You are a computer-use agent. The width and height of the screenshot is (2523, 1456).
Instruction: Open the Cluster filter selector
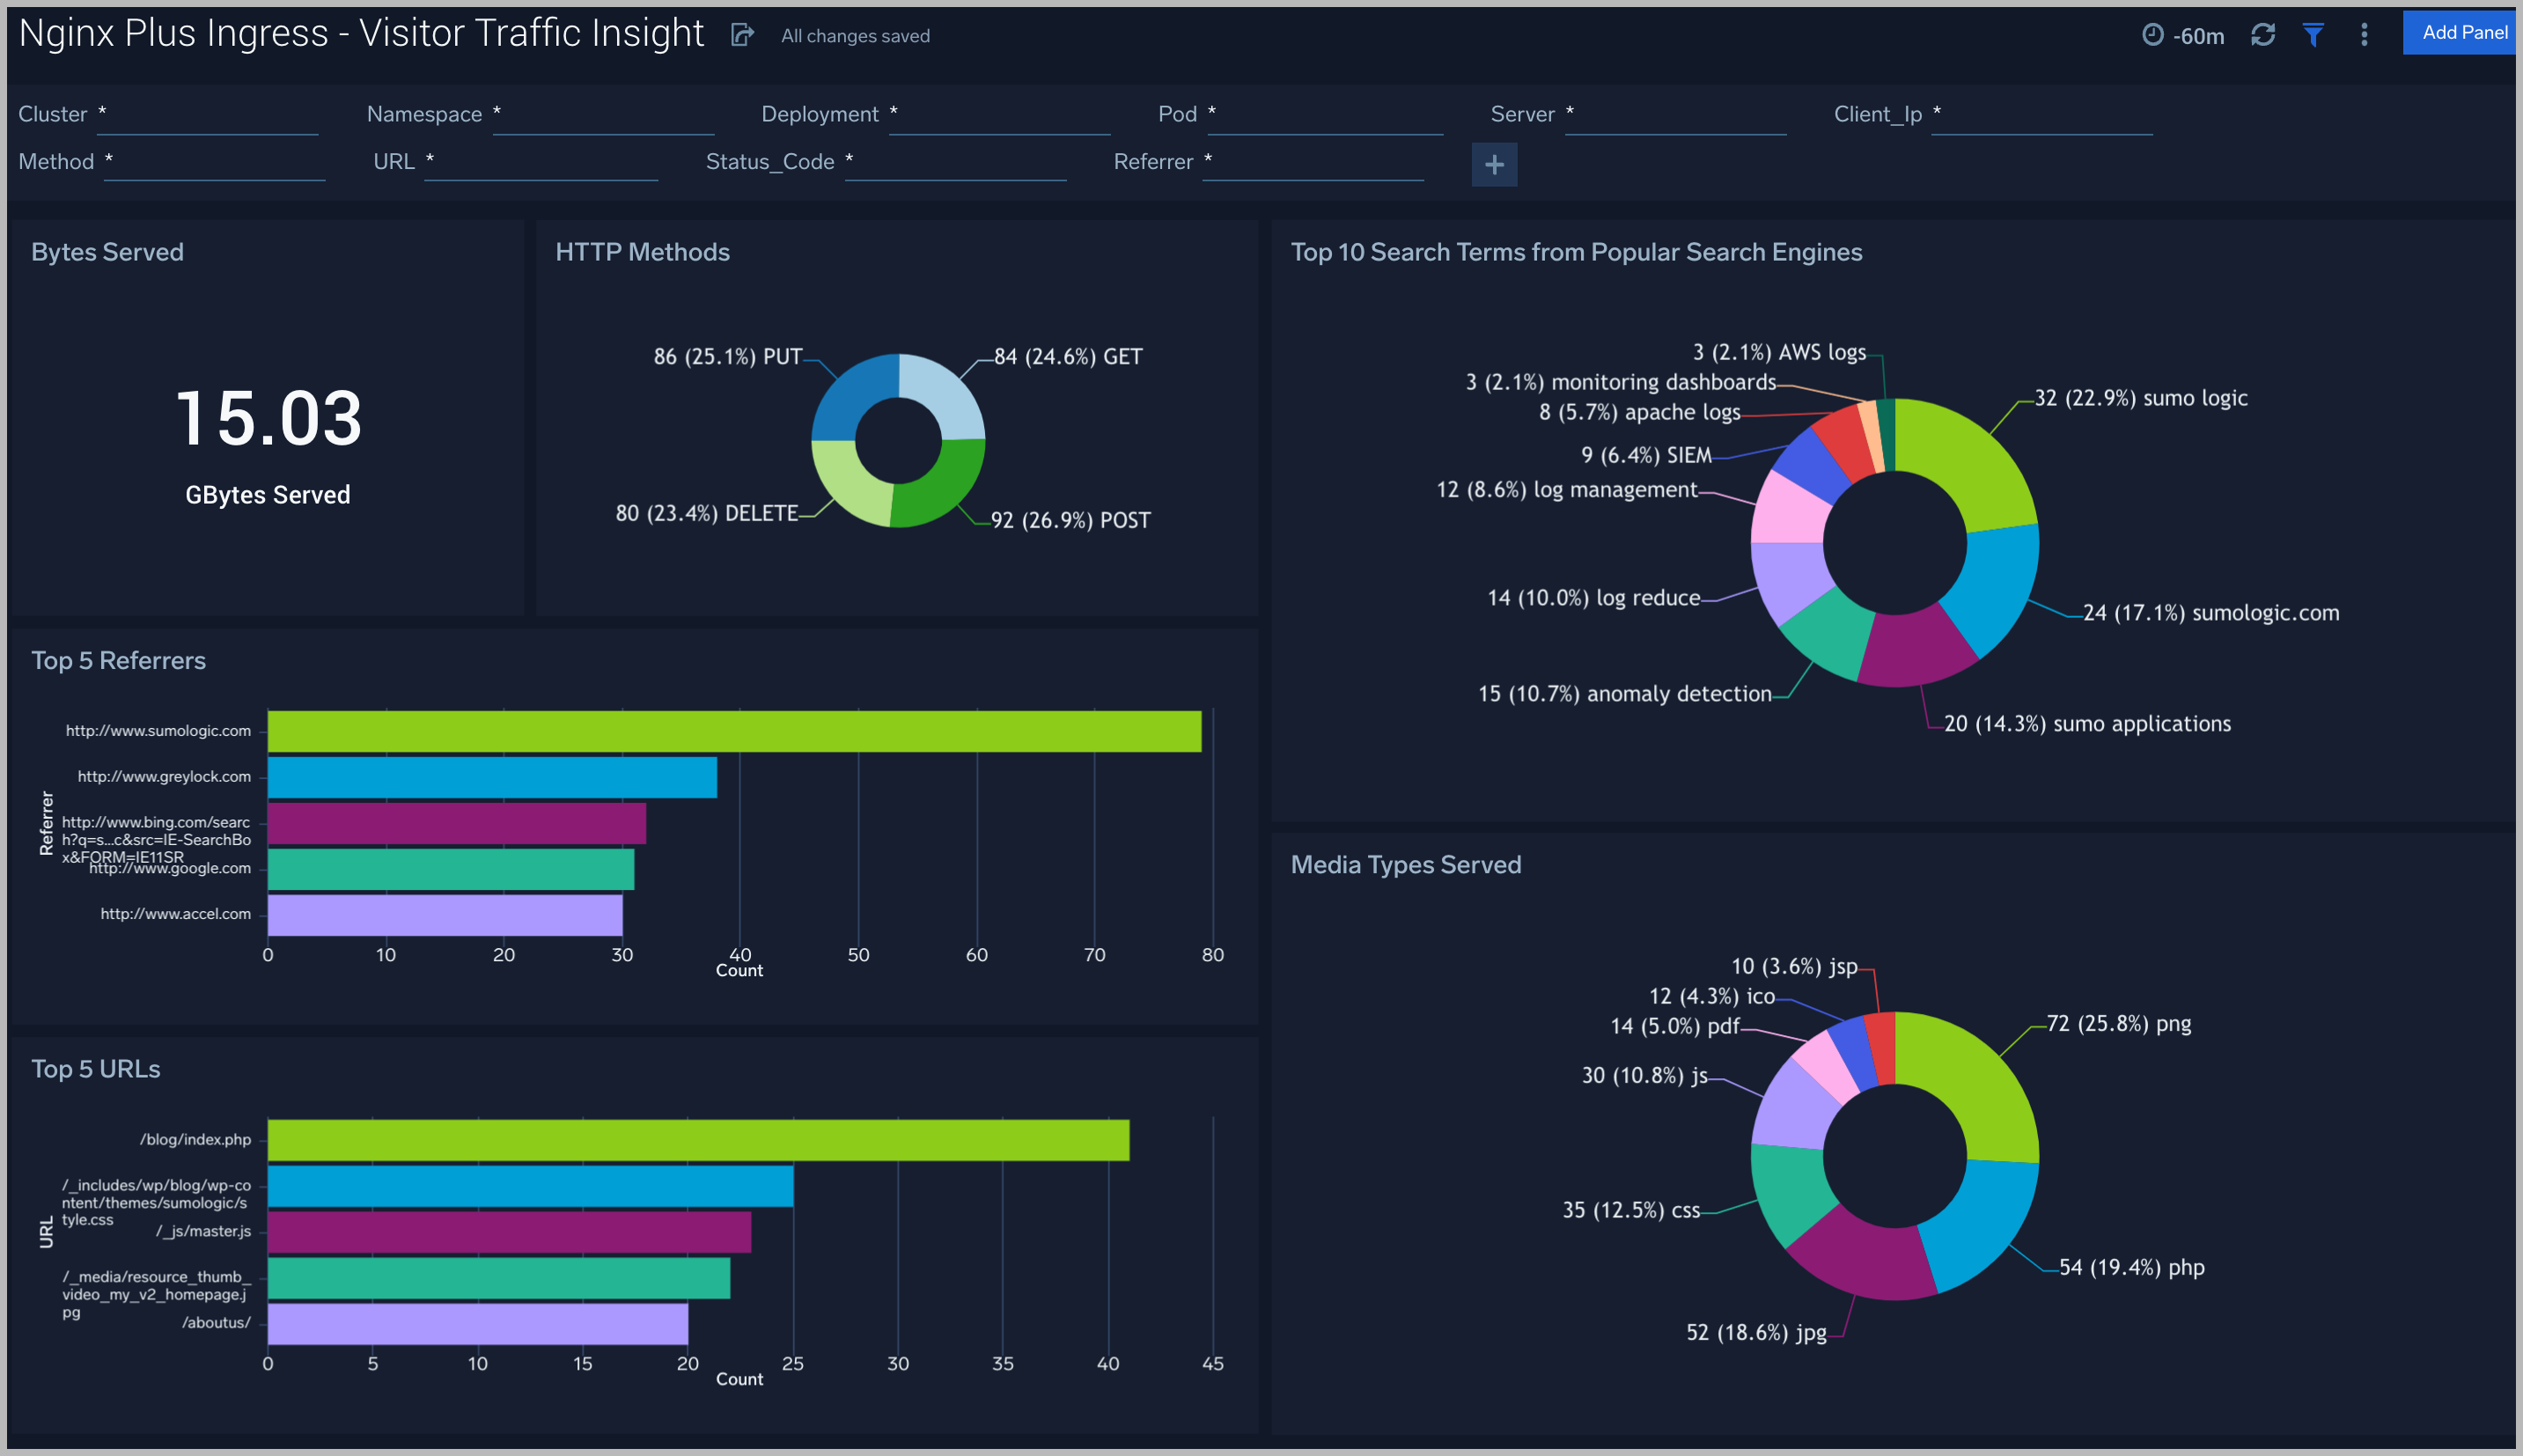[208, 116]
